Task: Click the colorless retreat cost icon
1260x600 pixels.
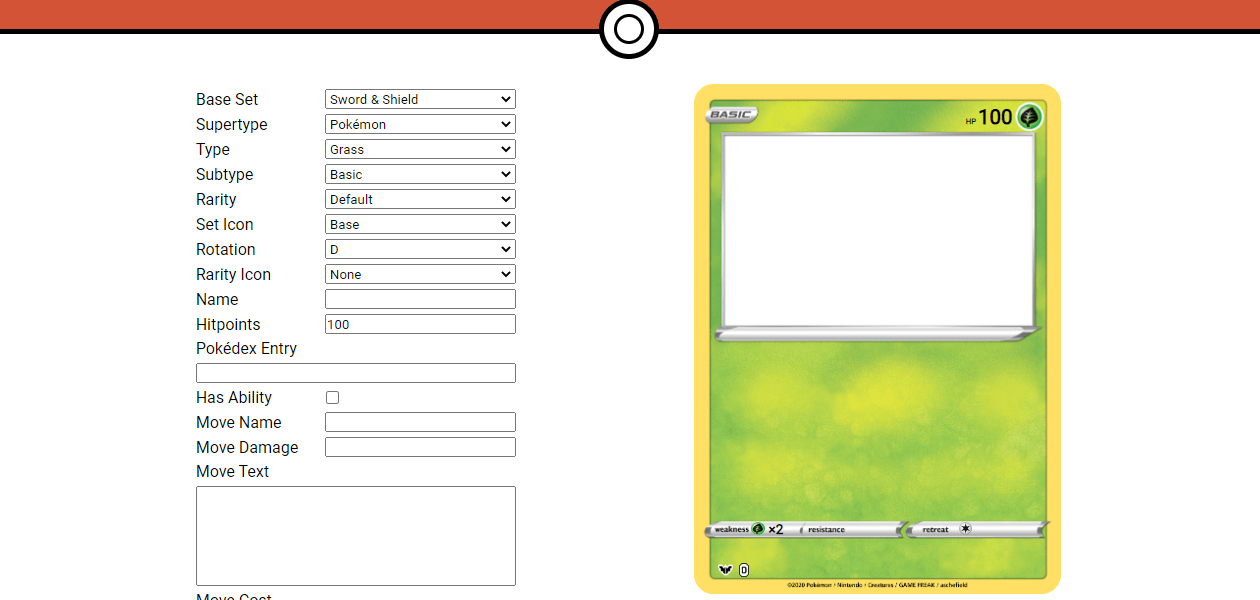Action: click(x=965, y=529)
